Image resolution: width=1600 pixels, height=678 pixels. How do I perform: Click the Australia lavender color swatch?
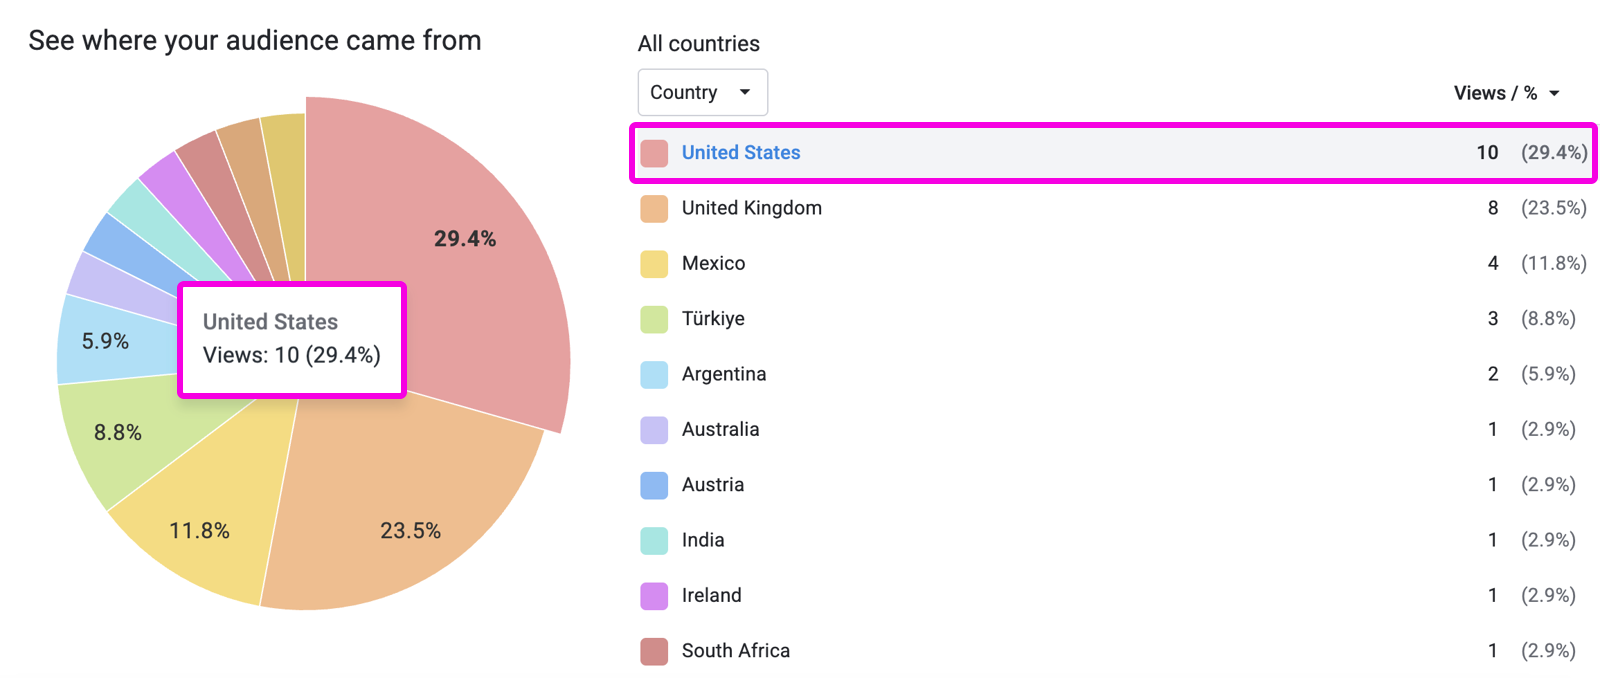654,429
